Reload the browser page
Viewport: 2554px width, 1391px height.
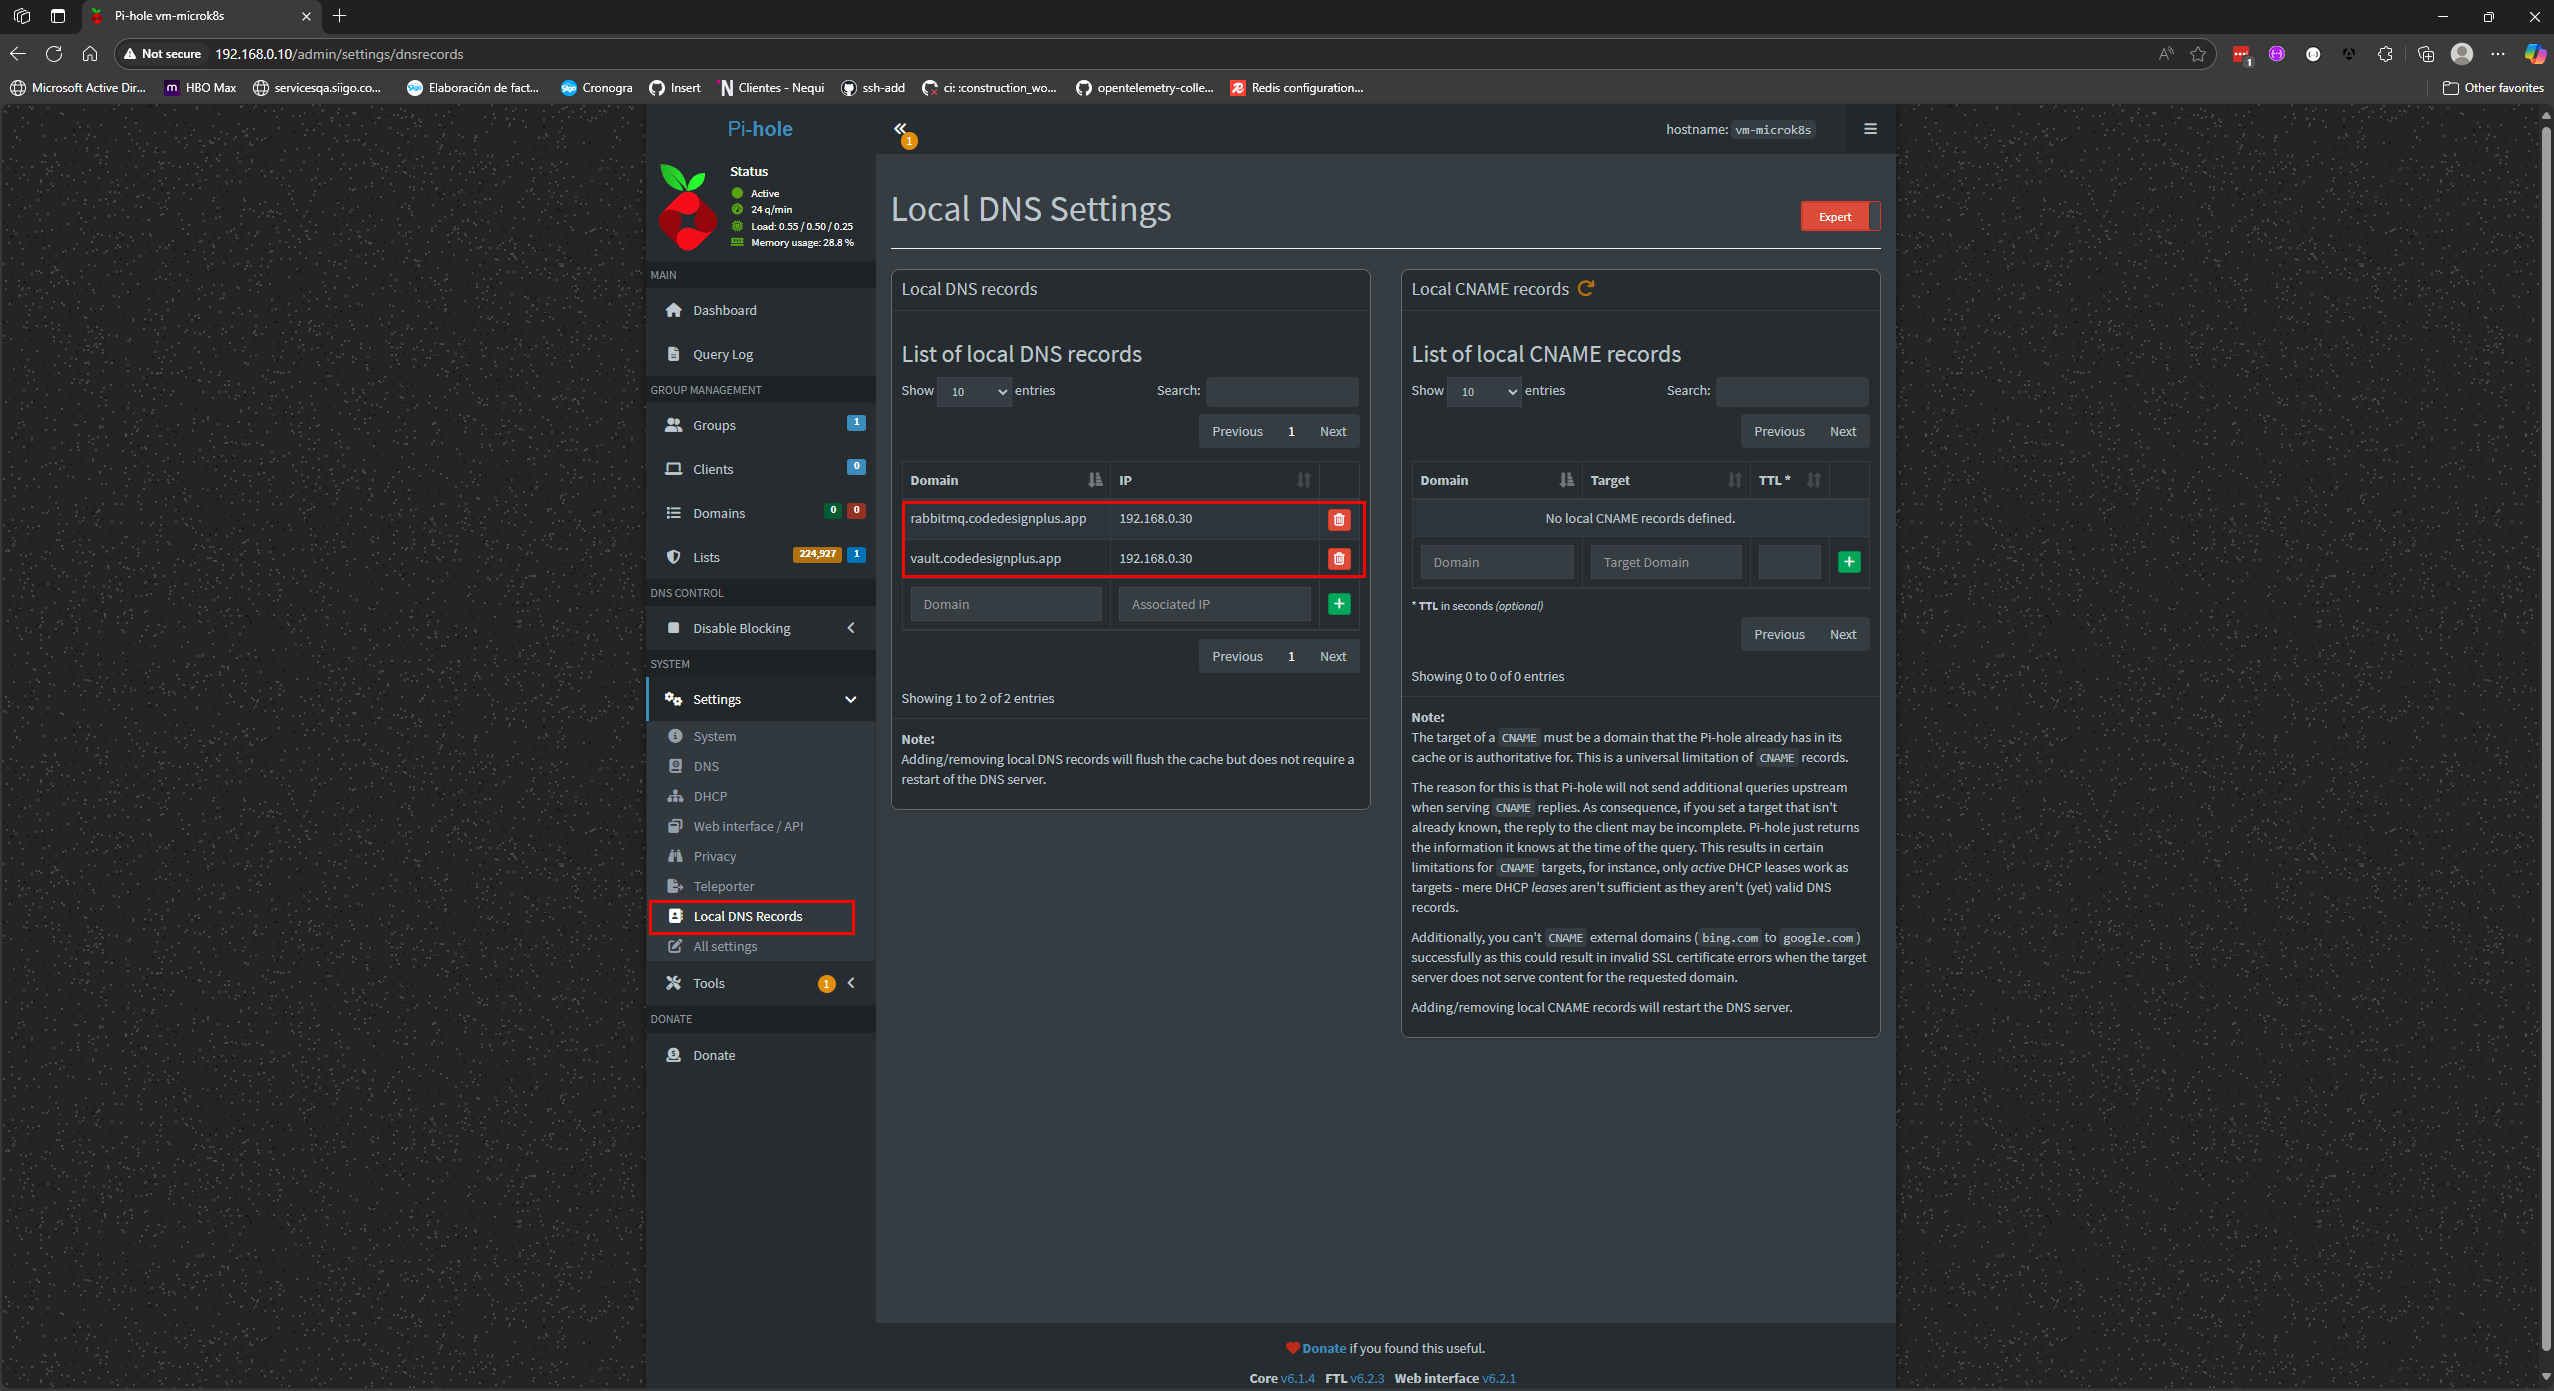[x=54, y=54]
